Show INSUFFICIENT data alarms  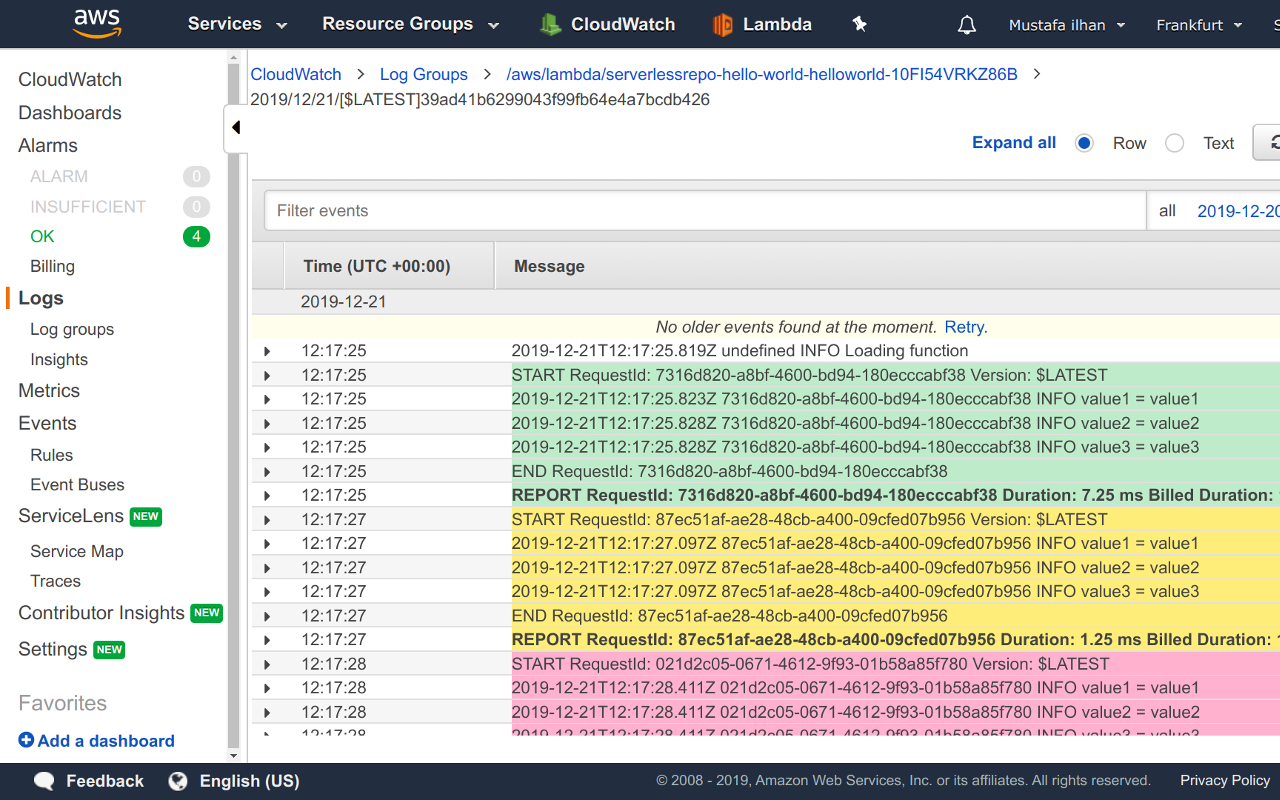[x=88, y=206]
